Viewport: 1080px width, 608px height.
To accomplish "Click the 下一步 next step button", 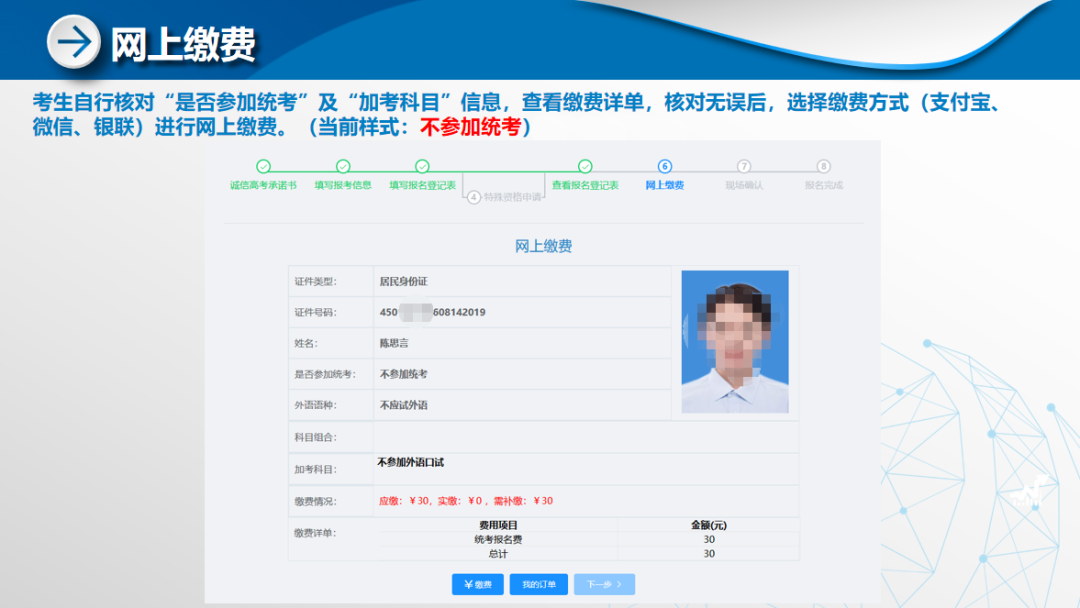I will [x=604, y=584].
